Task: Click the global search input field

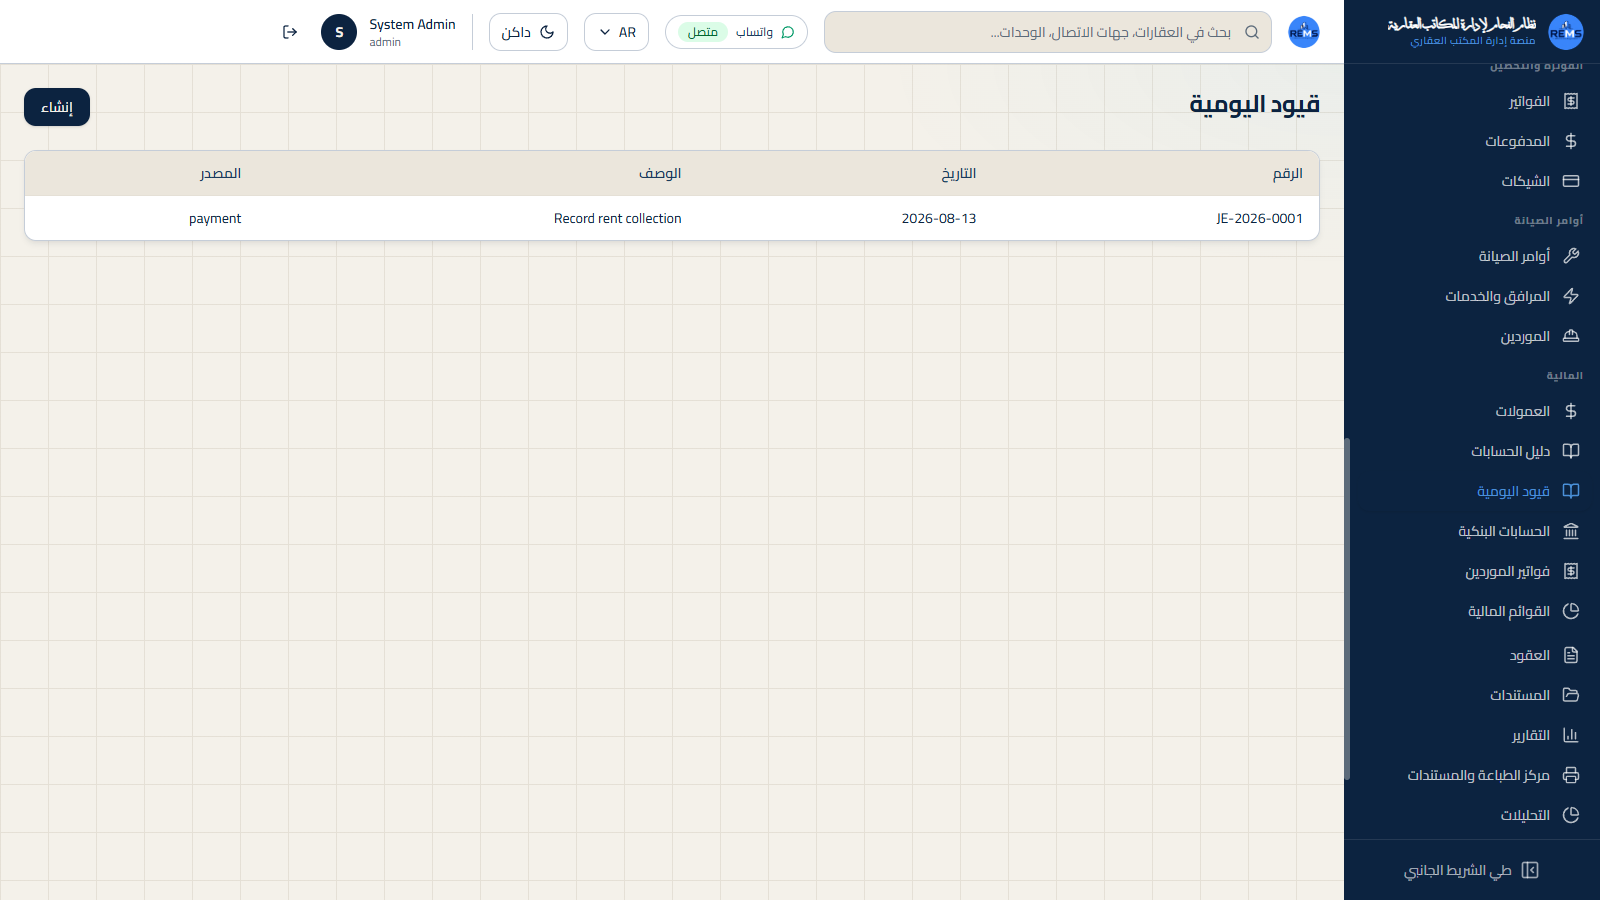Action: click(1048, 32)
